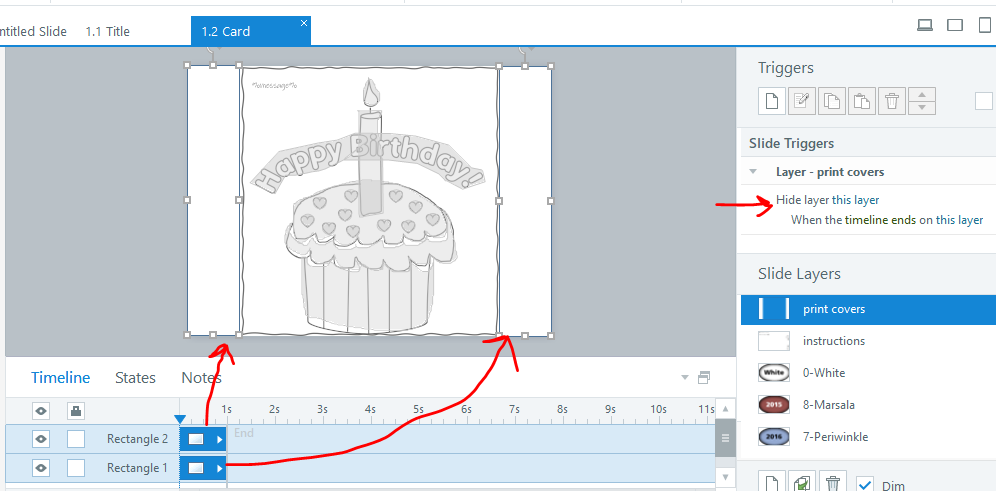Copy the selected trigger
The image size is (996, 491).
831,101
